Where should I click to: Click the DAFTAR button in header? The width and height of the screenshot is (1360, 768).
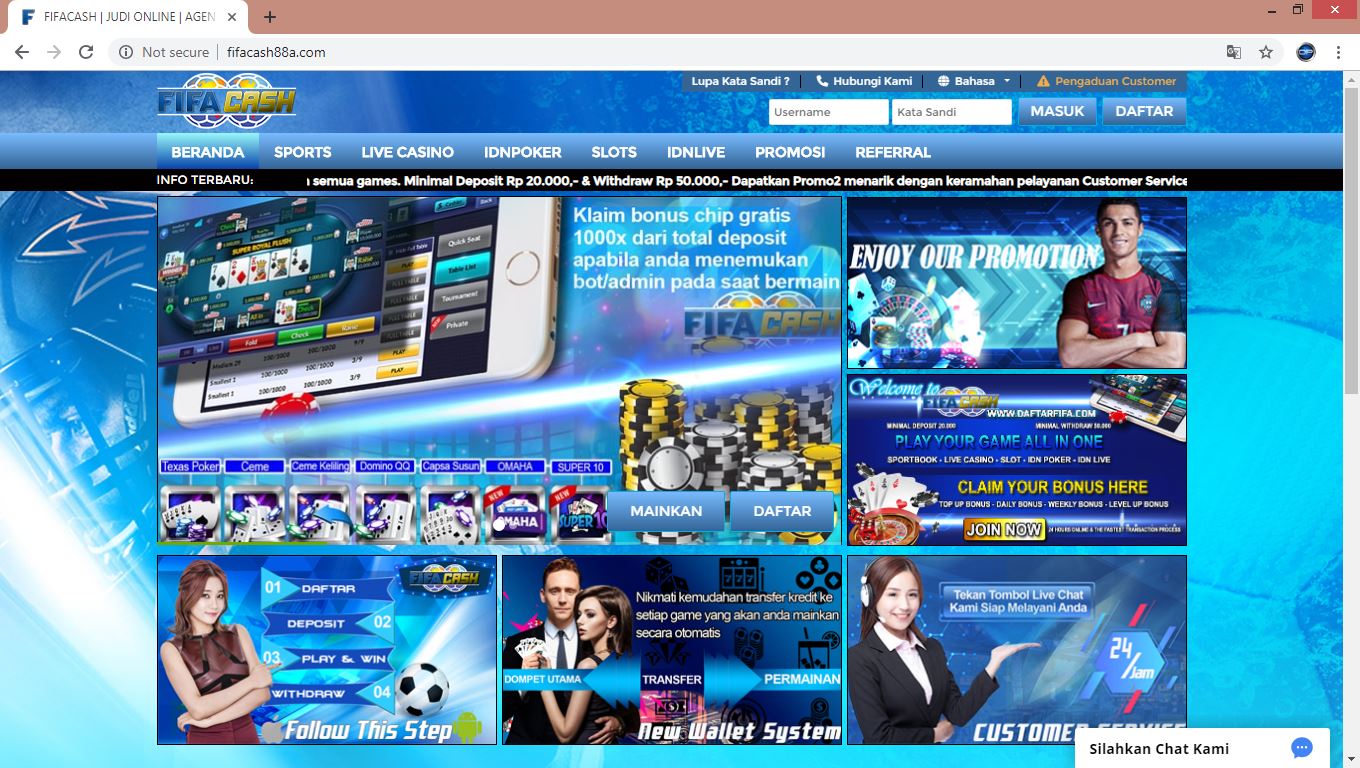1144,112
